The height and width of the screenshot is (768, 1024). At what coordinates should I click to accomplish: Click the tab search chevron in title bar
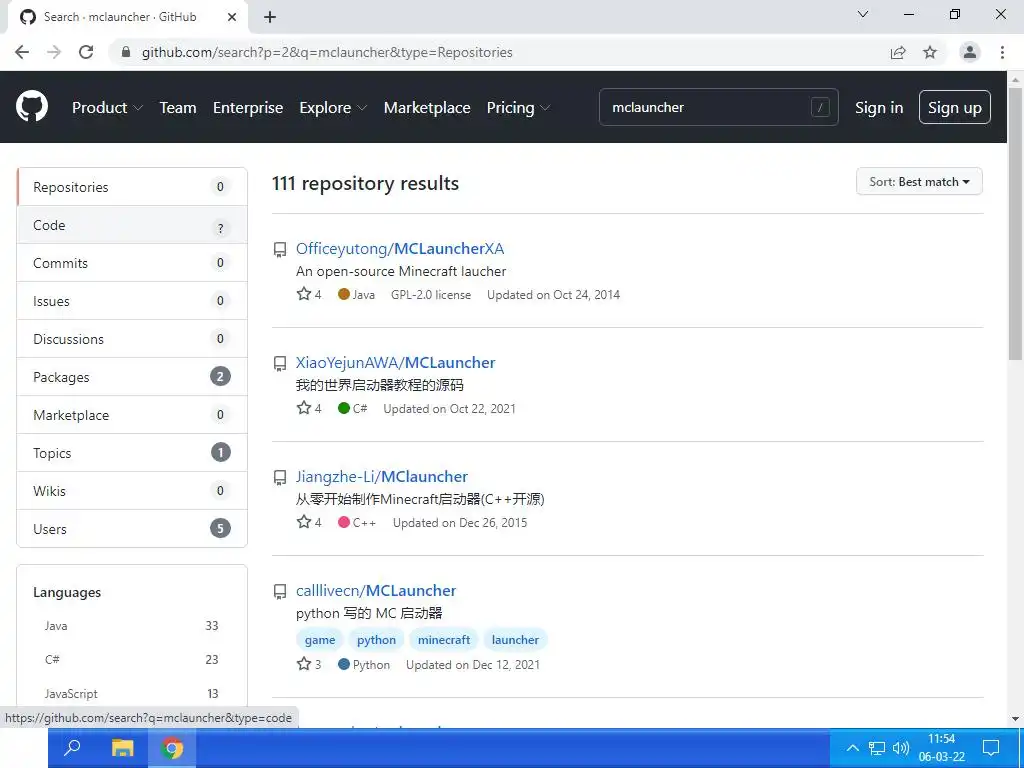(x=863, y=14)
